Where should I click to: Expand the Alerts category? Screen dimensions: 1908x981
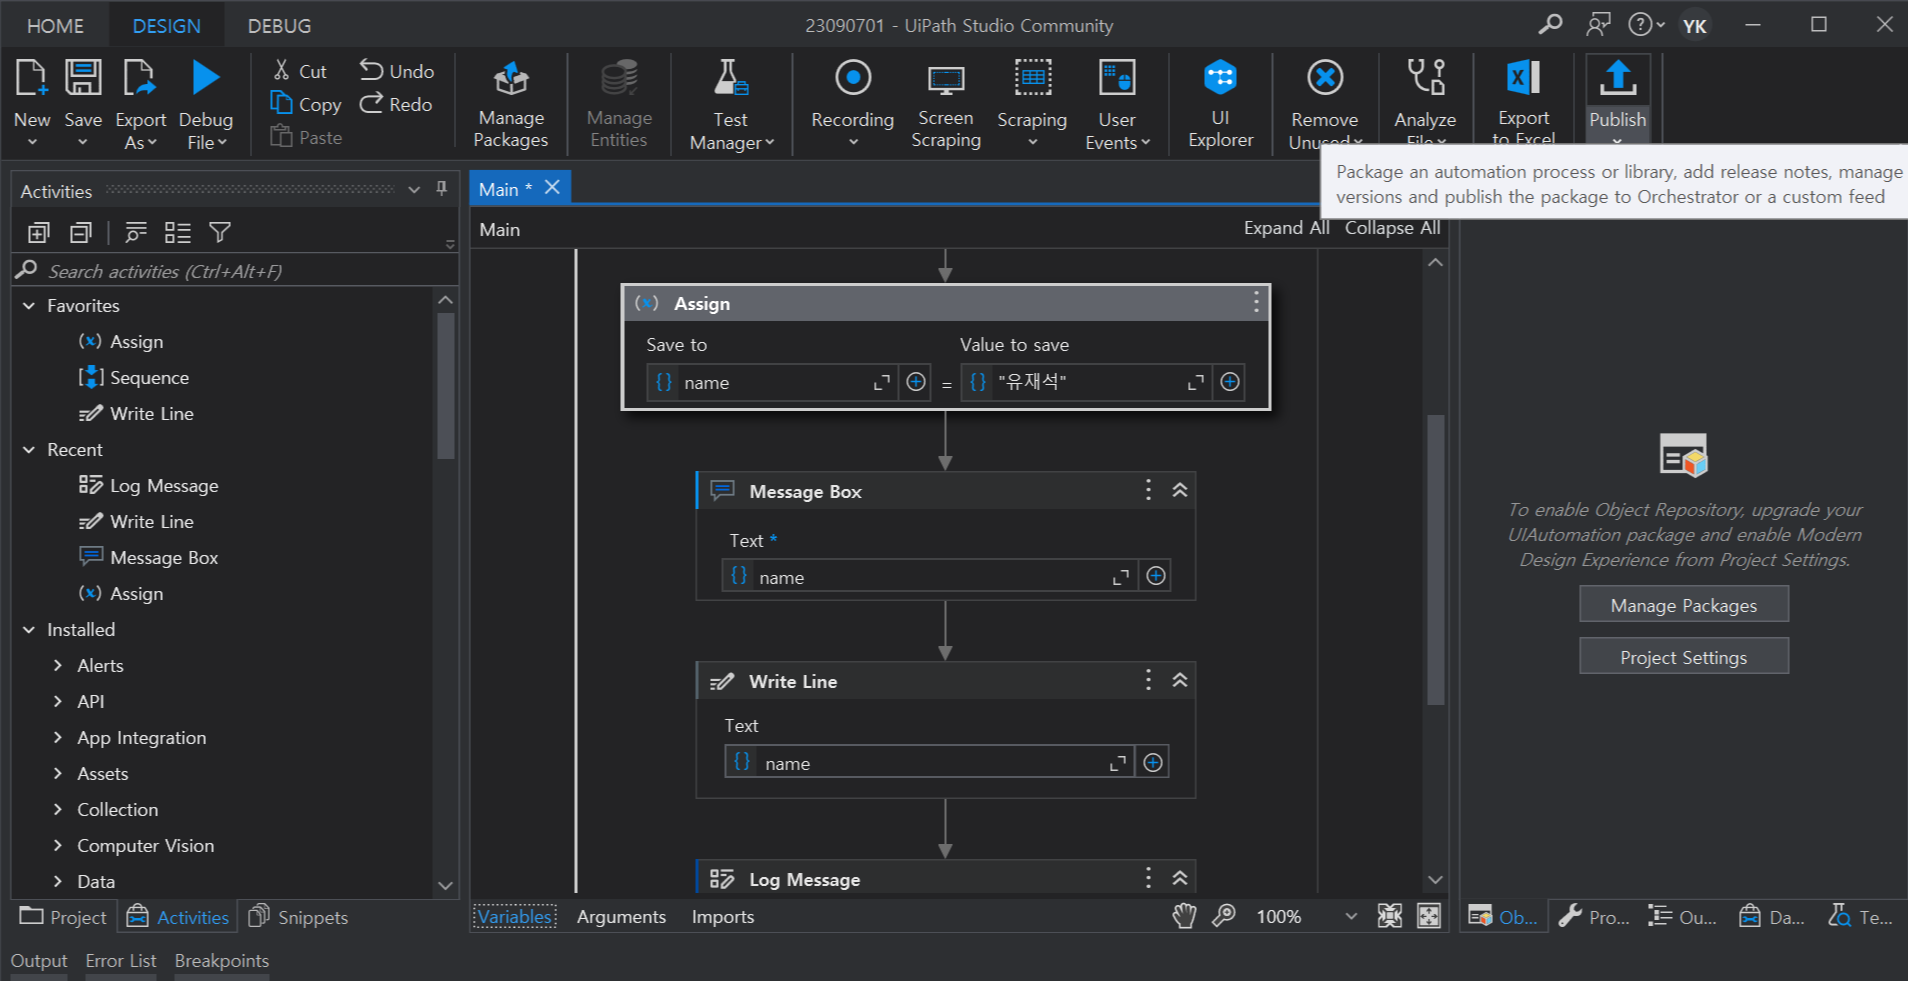pyautogui.click(x=58, y=666)
